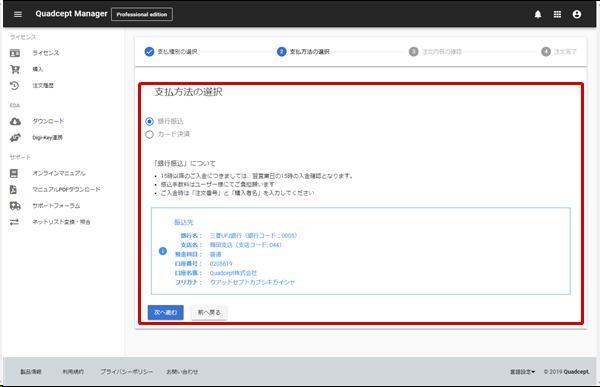The image size is (600, 387).
Task: Click the cloud download icon
Action: tap(15, 121)
